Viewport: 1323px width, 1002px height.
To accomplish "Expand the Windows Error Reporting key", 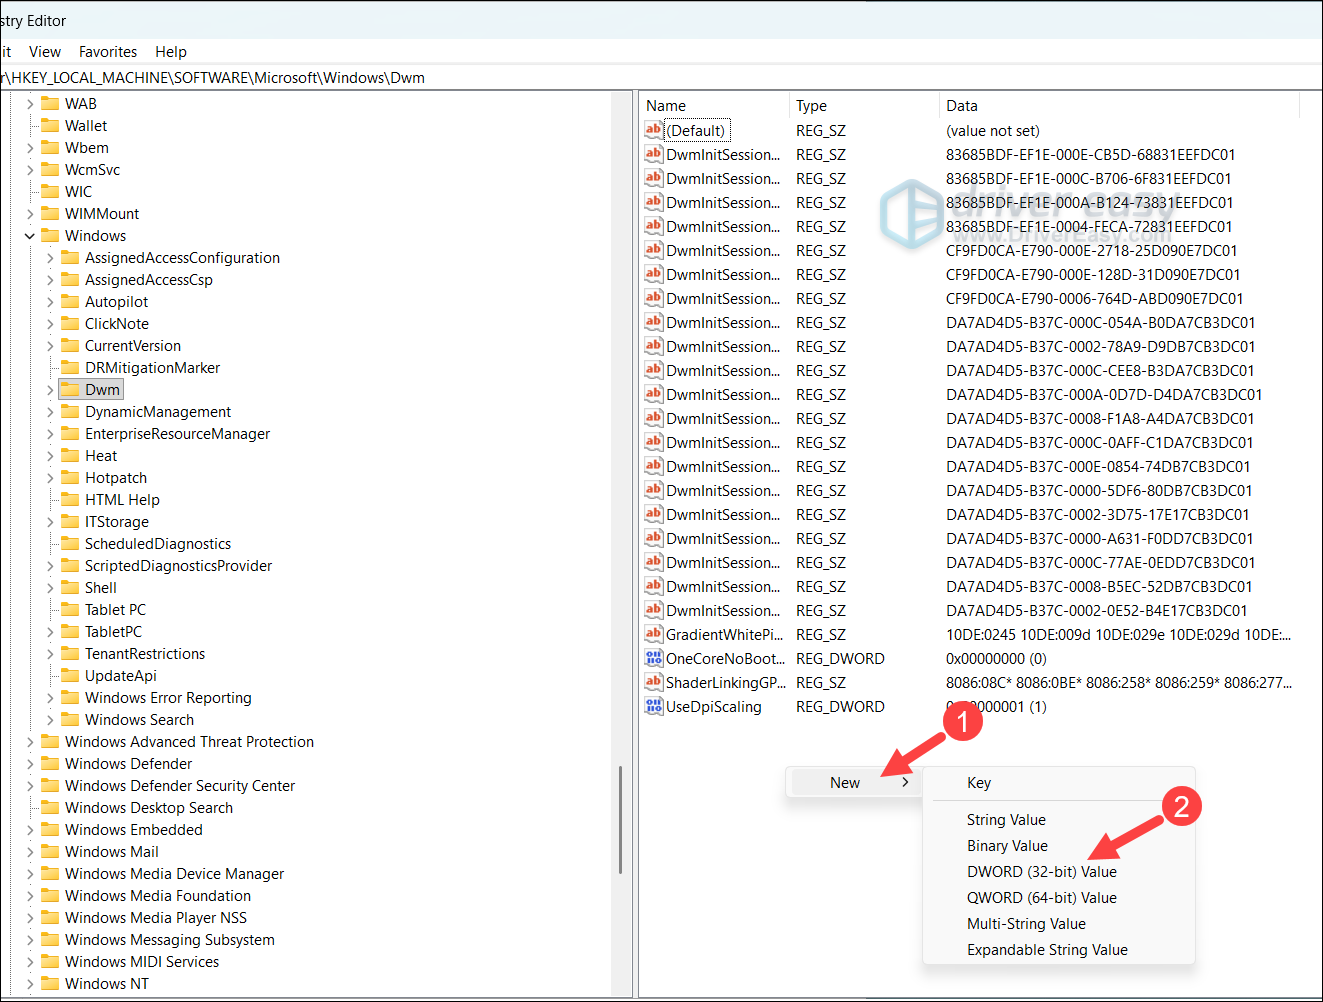I will tap(50, 698).
